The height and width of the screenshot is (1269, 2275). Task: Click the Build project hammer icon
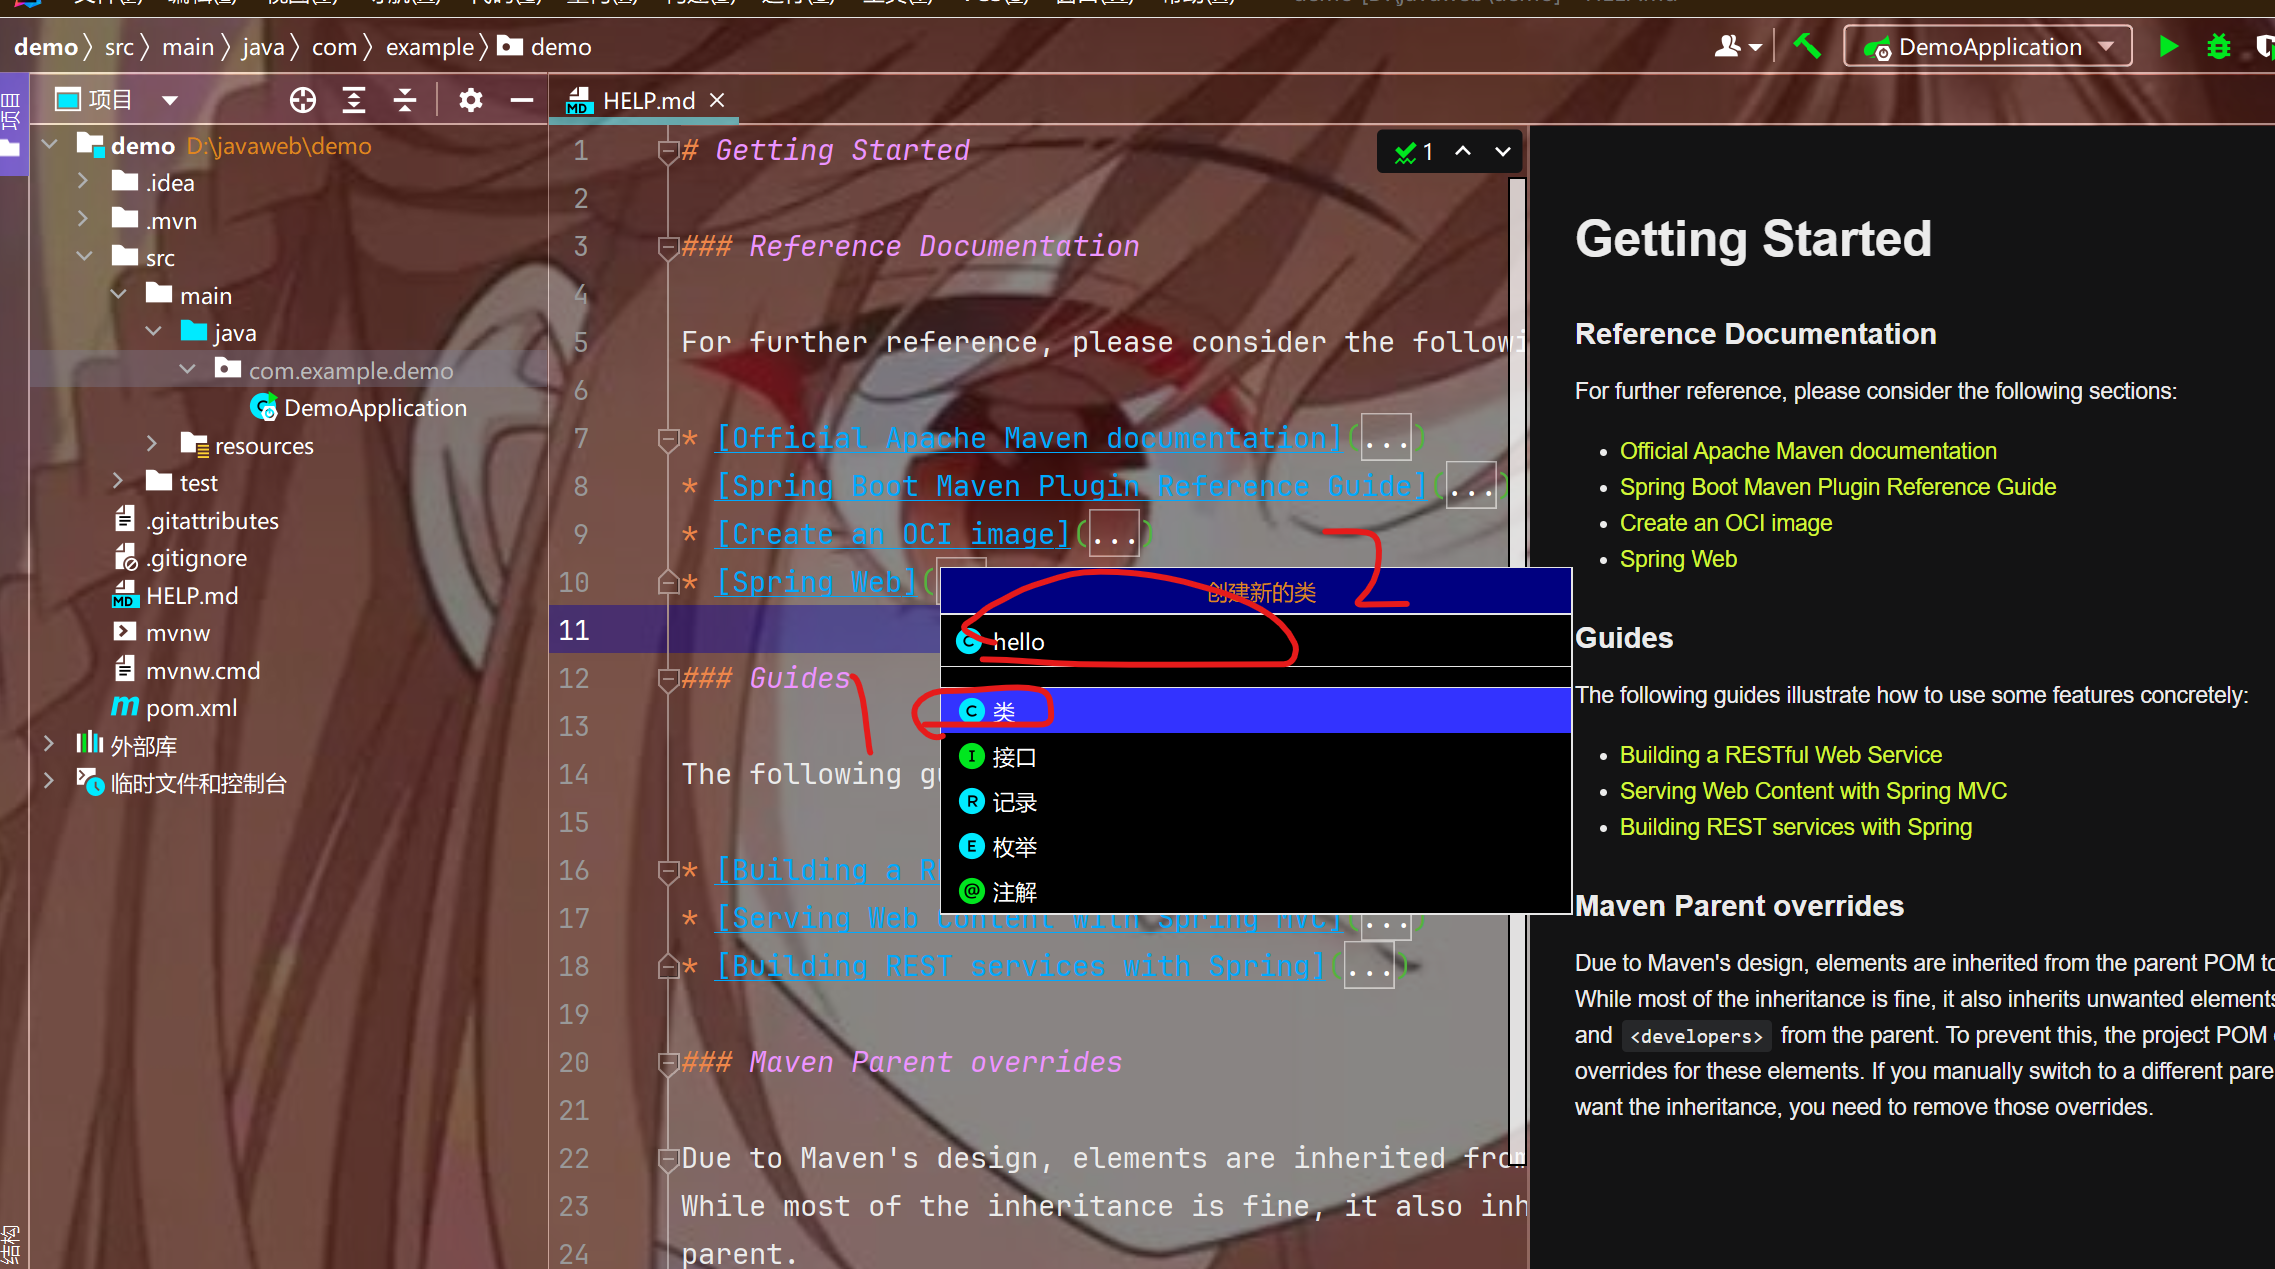[x=1806, y=47]
